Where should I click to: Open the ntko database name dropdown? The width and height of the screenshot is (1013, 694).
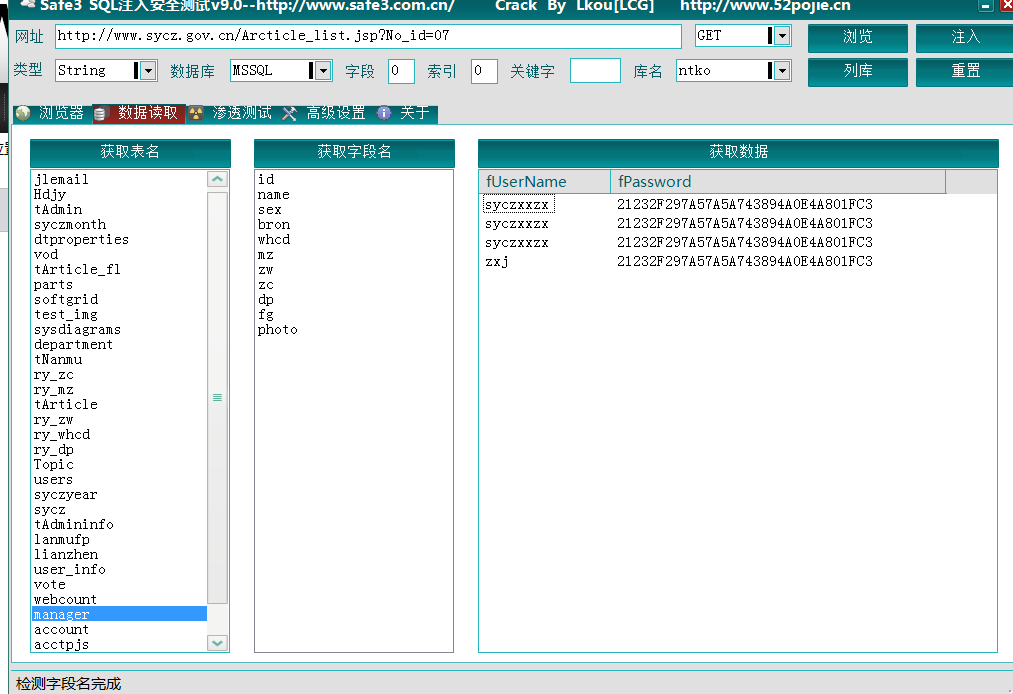point(782,70)
